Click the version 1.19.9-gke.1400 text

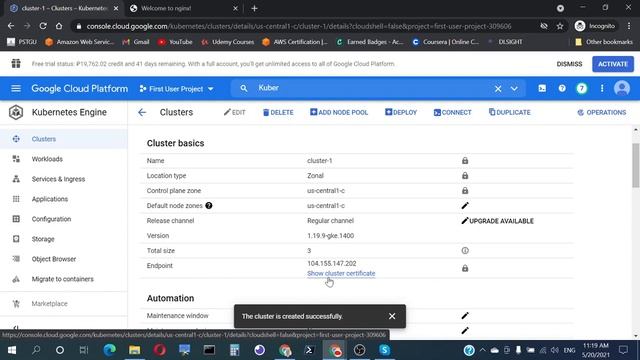coord(331,236)
